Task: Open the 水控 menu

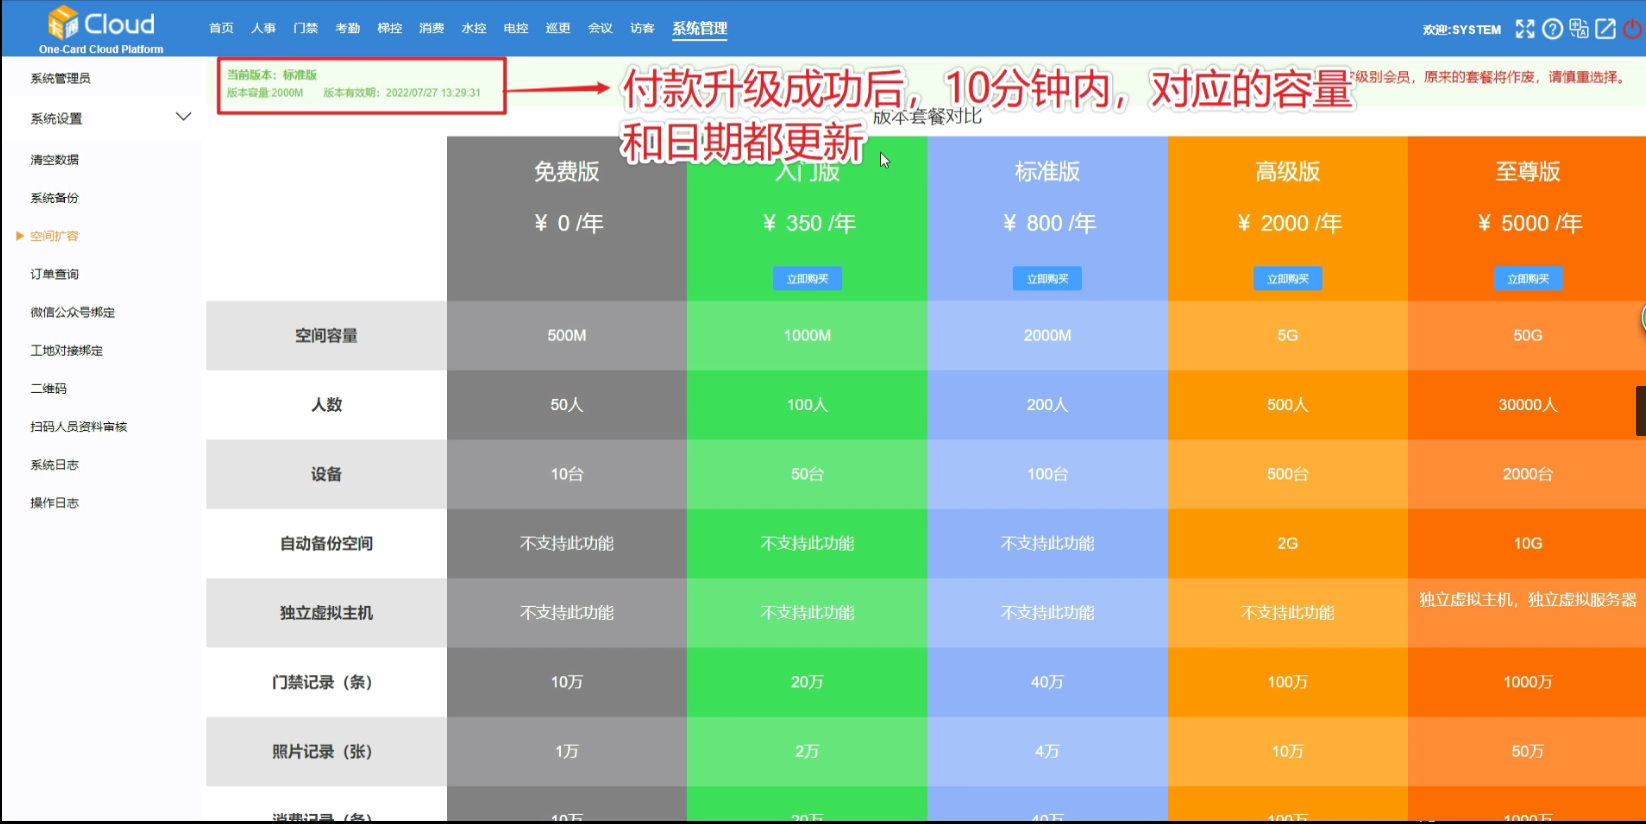Action: (x=473, y=28)
